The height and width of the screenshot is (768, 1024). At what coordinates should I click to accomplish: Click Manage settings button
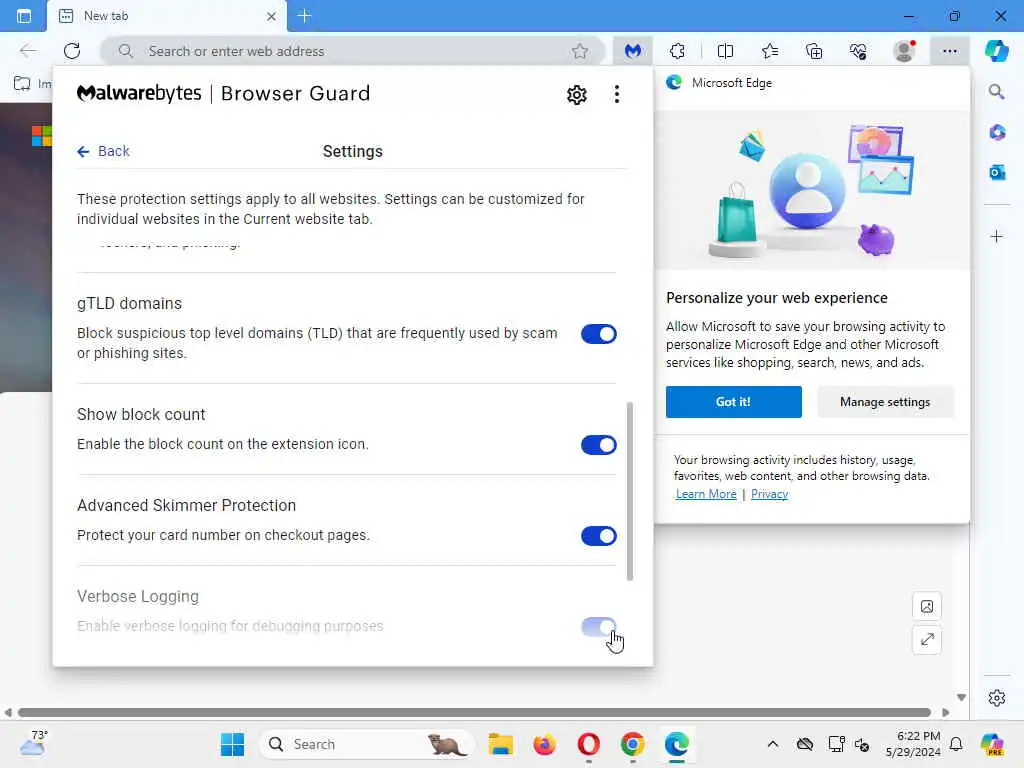885,402
